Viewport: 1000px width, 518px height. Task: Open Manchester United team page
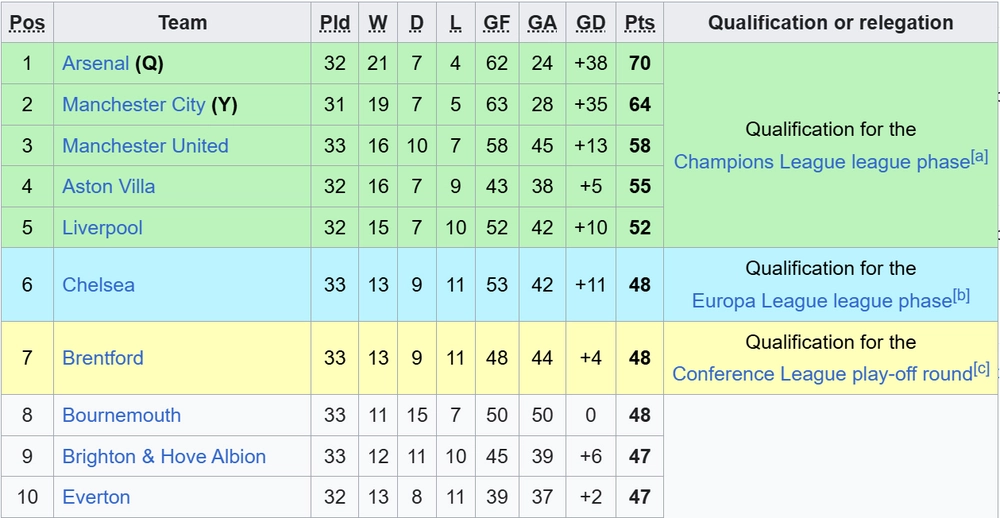pos(145,146)
